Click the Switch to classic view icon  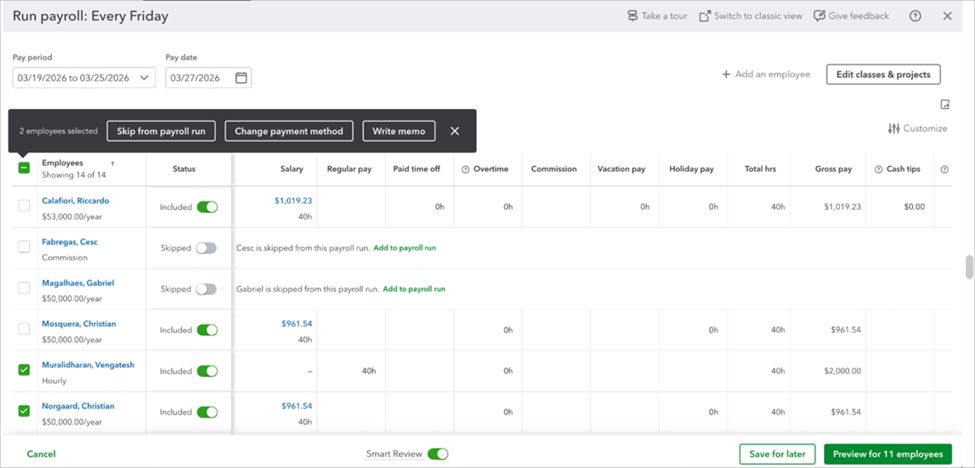click(x=705, y=16)
